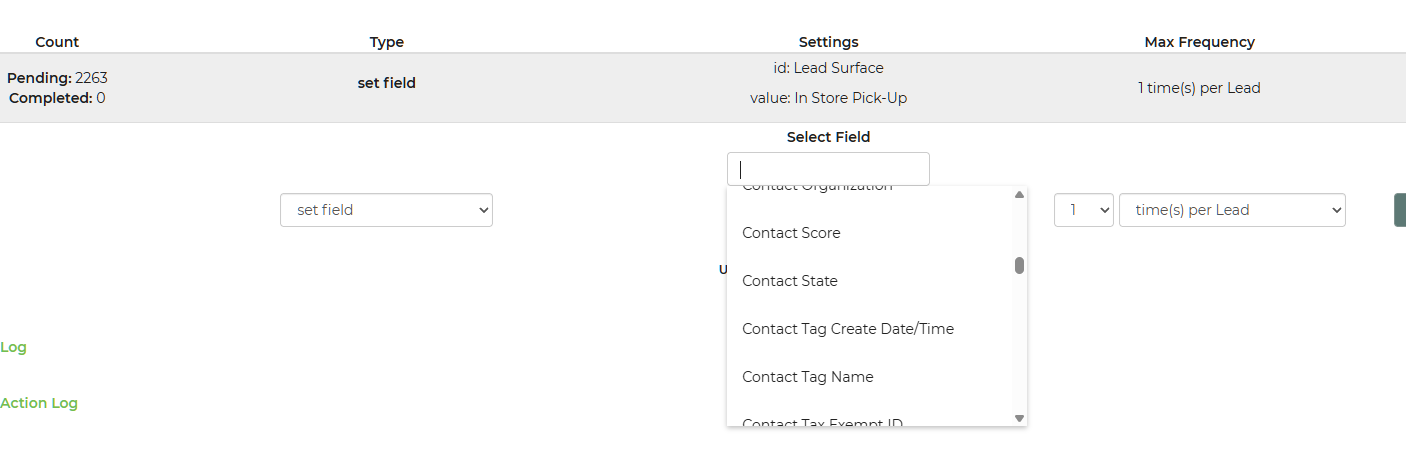1406x475 pixels.
Task: Open the Action Log link
Action: (x=39, y=403)
